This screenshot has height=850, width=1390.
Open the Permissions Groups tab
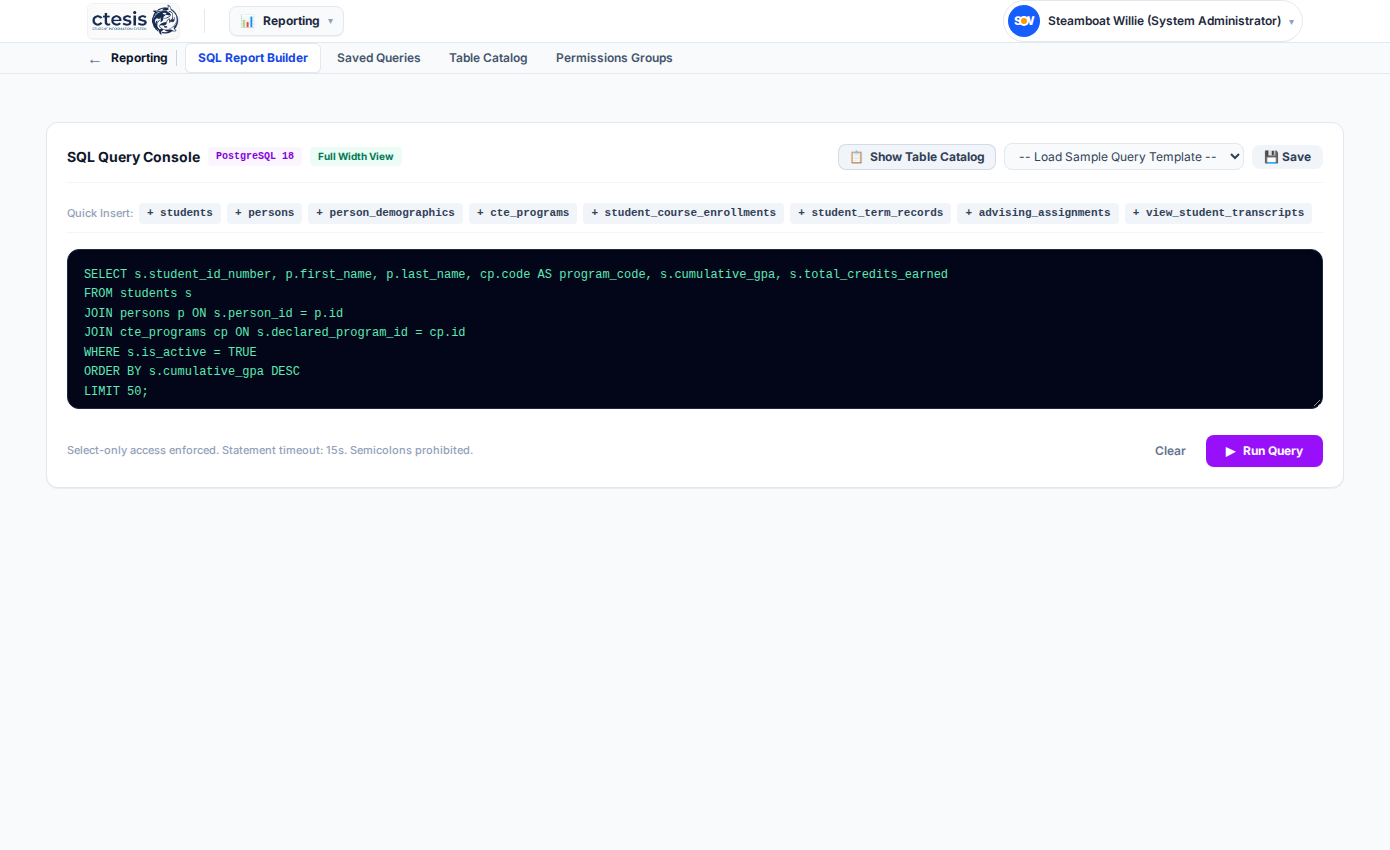614,58
